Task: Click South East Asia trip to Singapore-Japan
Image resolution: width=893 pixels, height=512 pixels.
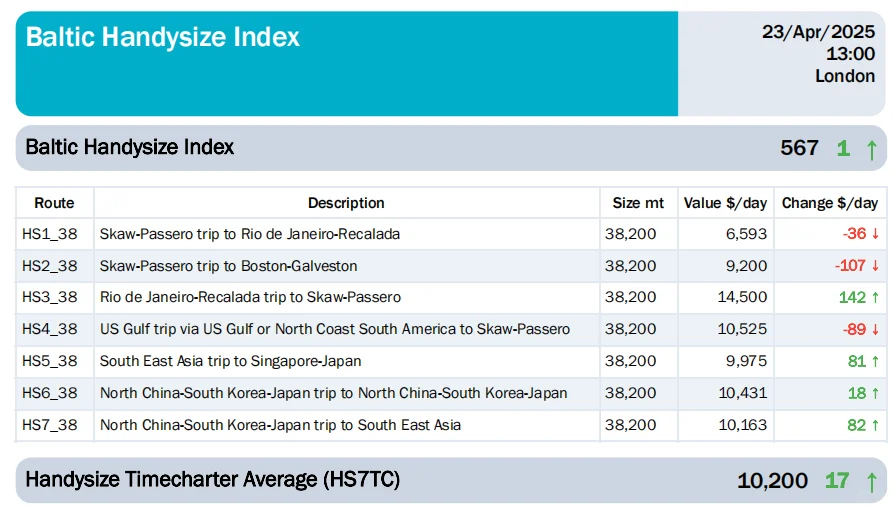Action: [230, 361]
